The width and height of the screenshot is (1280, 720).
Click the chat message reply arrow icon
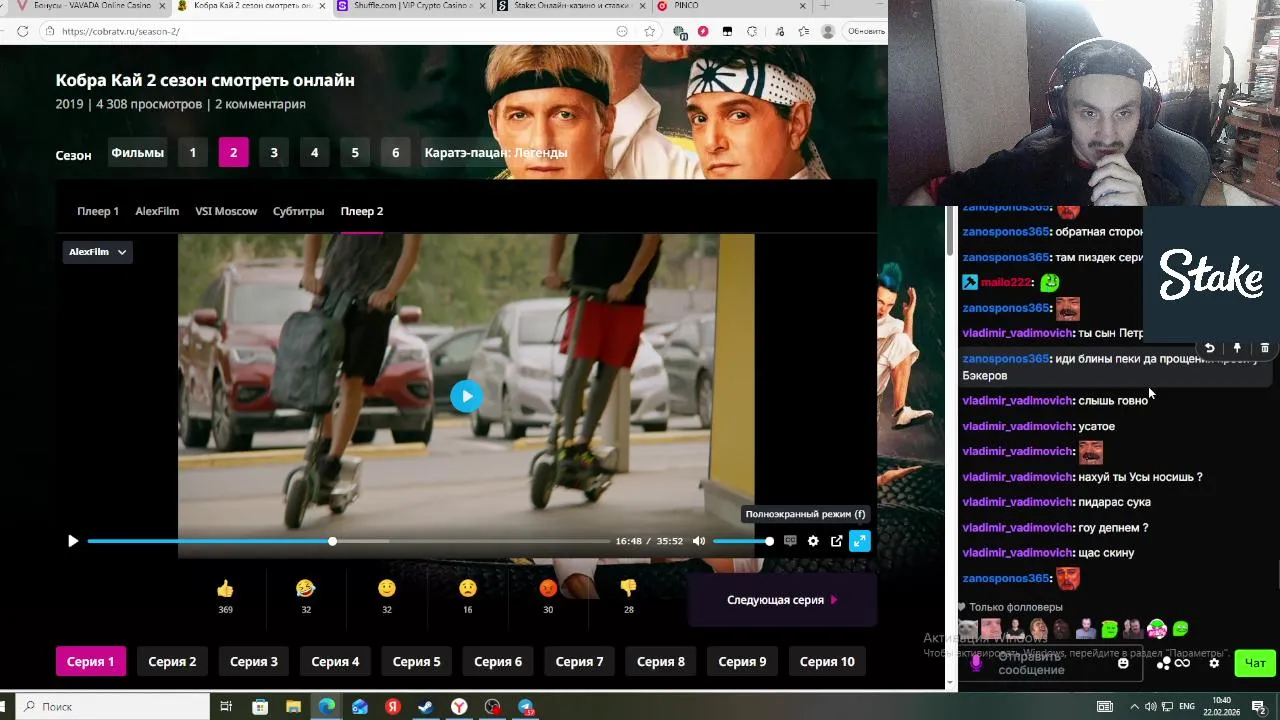point(1209,348)
